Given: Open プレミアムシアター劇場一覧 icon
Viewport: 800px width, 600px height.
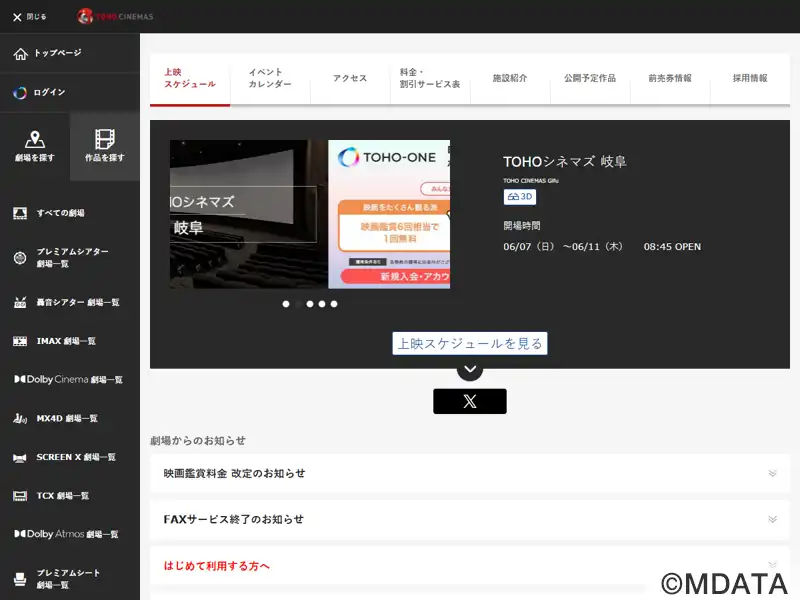Looking at the screenshot, I should pos(20,258).
